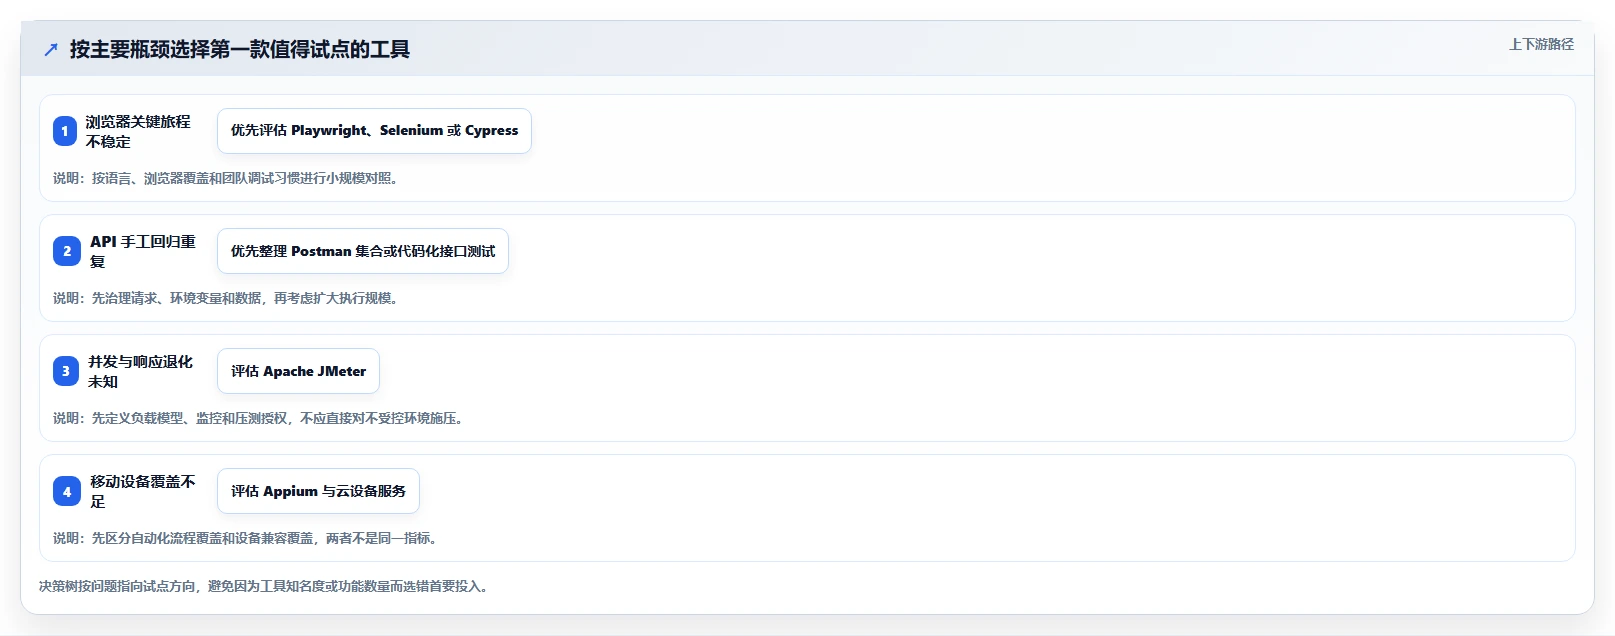The width and height of the screenshot is (1615, 636).
Task: Select the 移动设备覆盖不足 label
Action: (x=143, y=491)
